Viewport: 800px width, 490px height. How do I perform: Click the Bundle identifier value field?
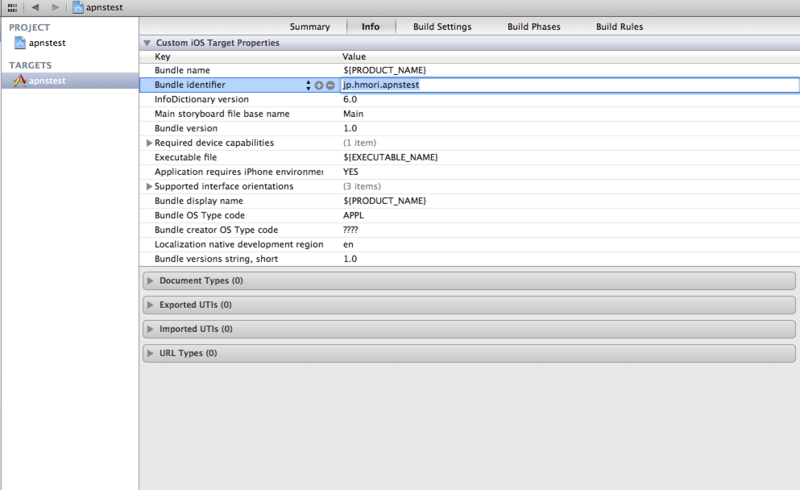(x=569, y=85)
